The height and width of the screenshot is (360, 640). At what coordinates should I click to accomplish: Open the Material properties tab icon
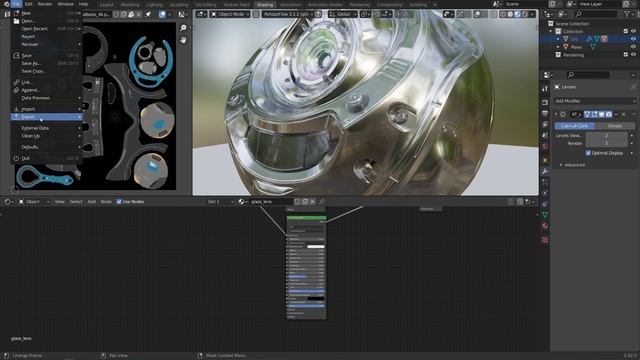coord(545,226)
